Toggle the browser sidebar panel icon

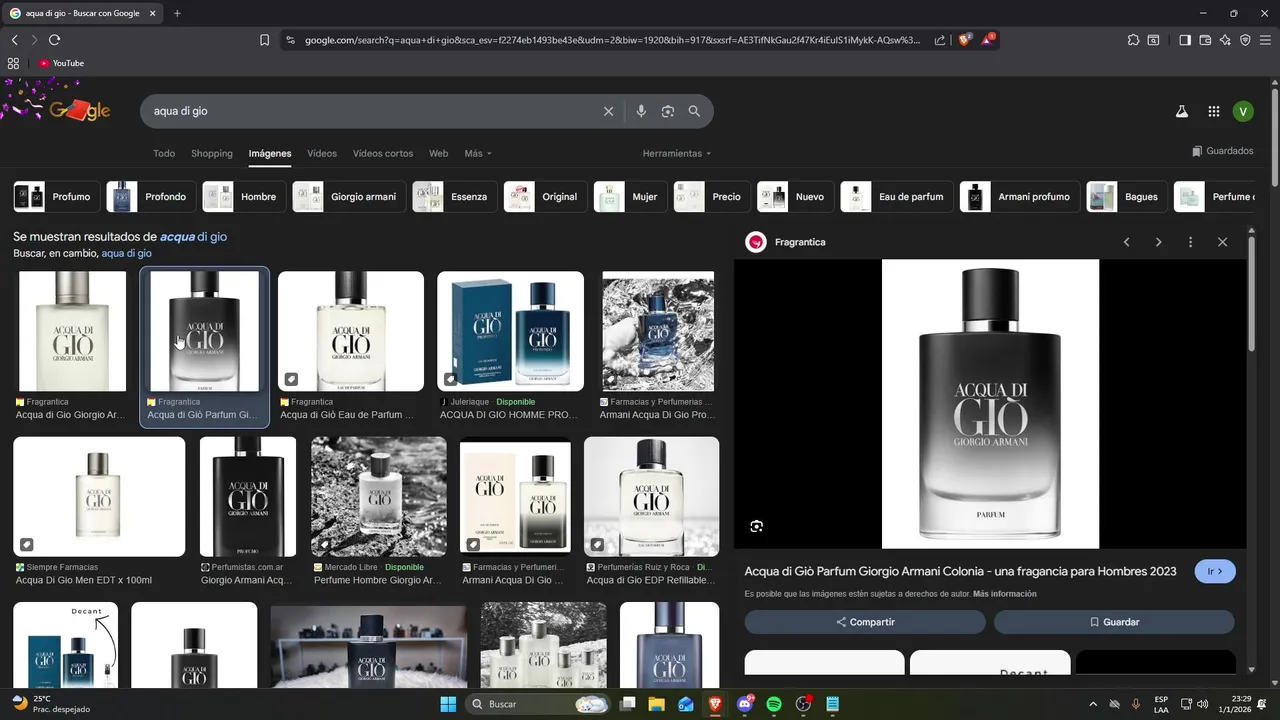(x=1185, y=40)
